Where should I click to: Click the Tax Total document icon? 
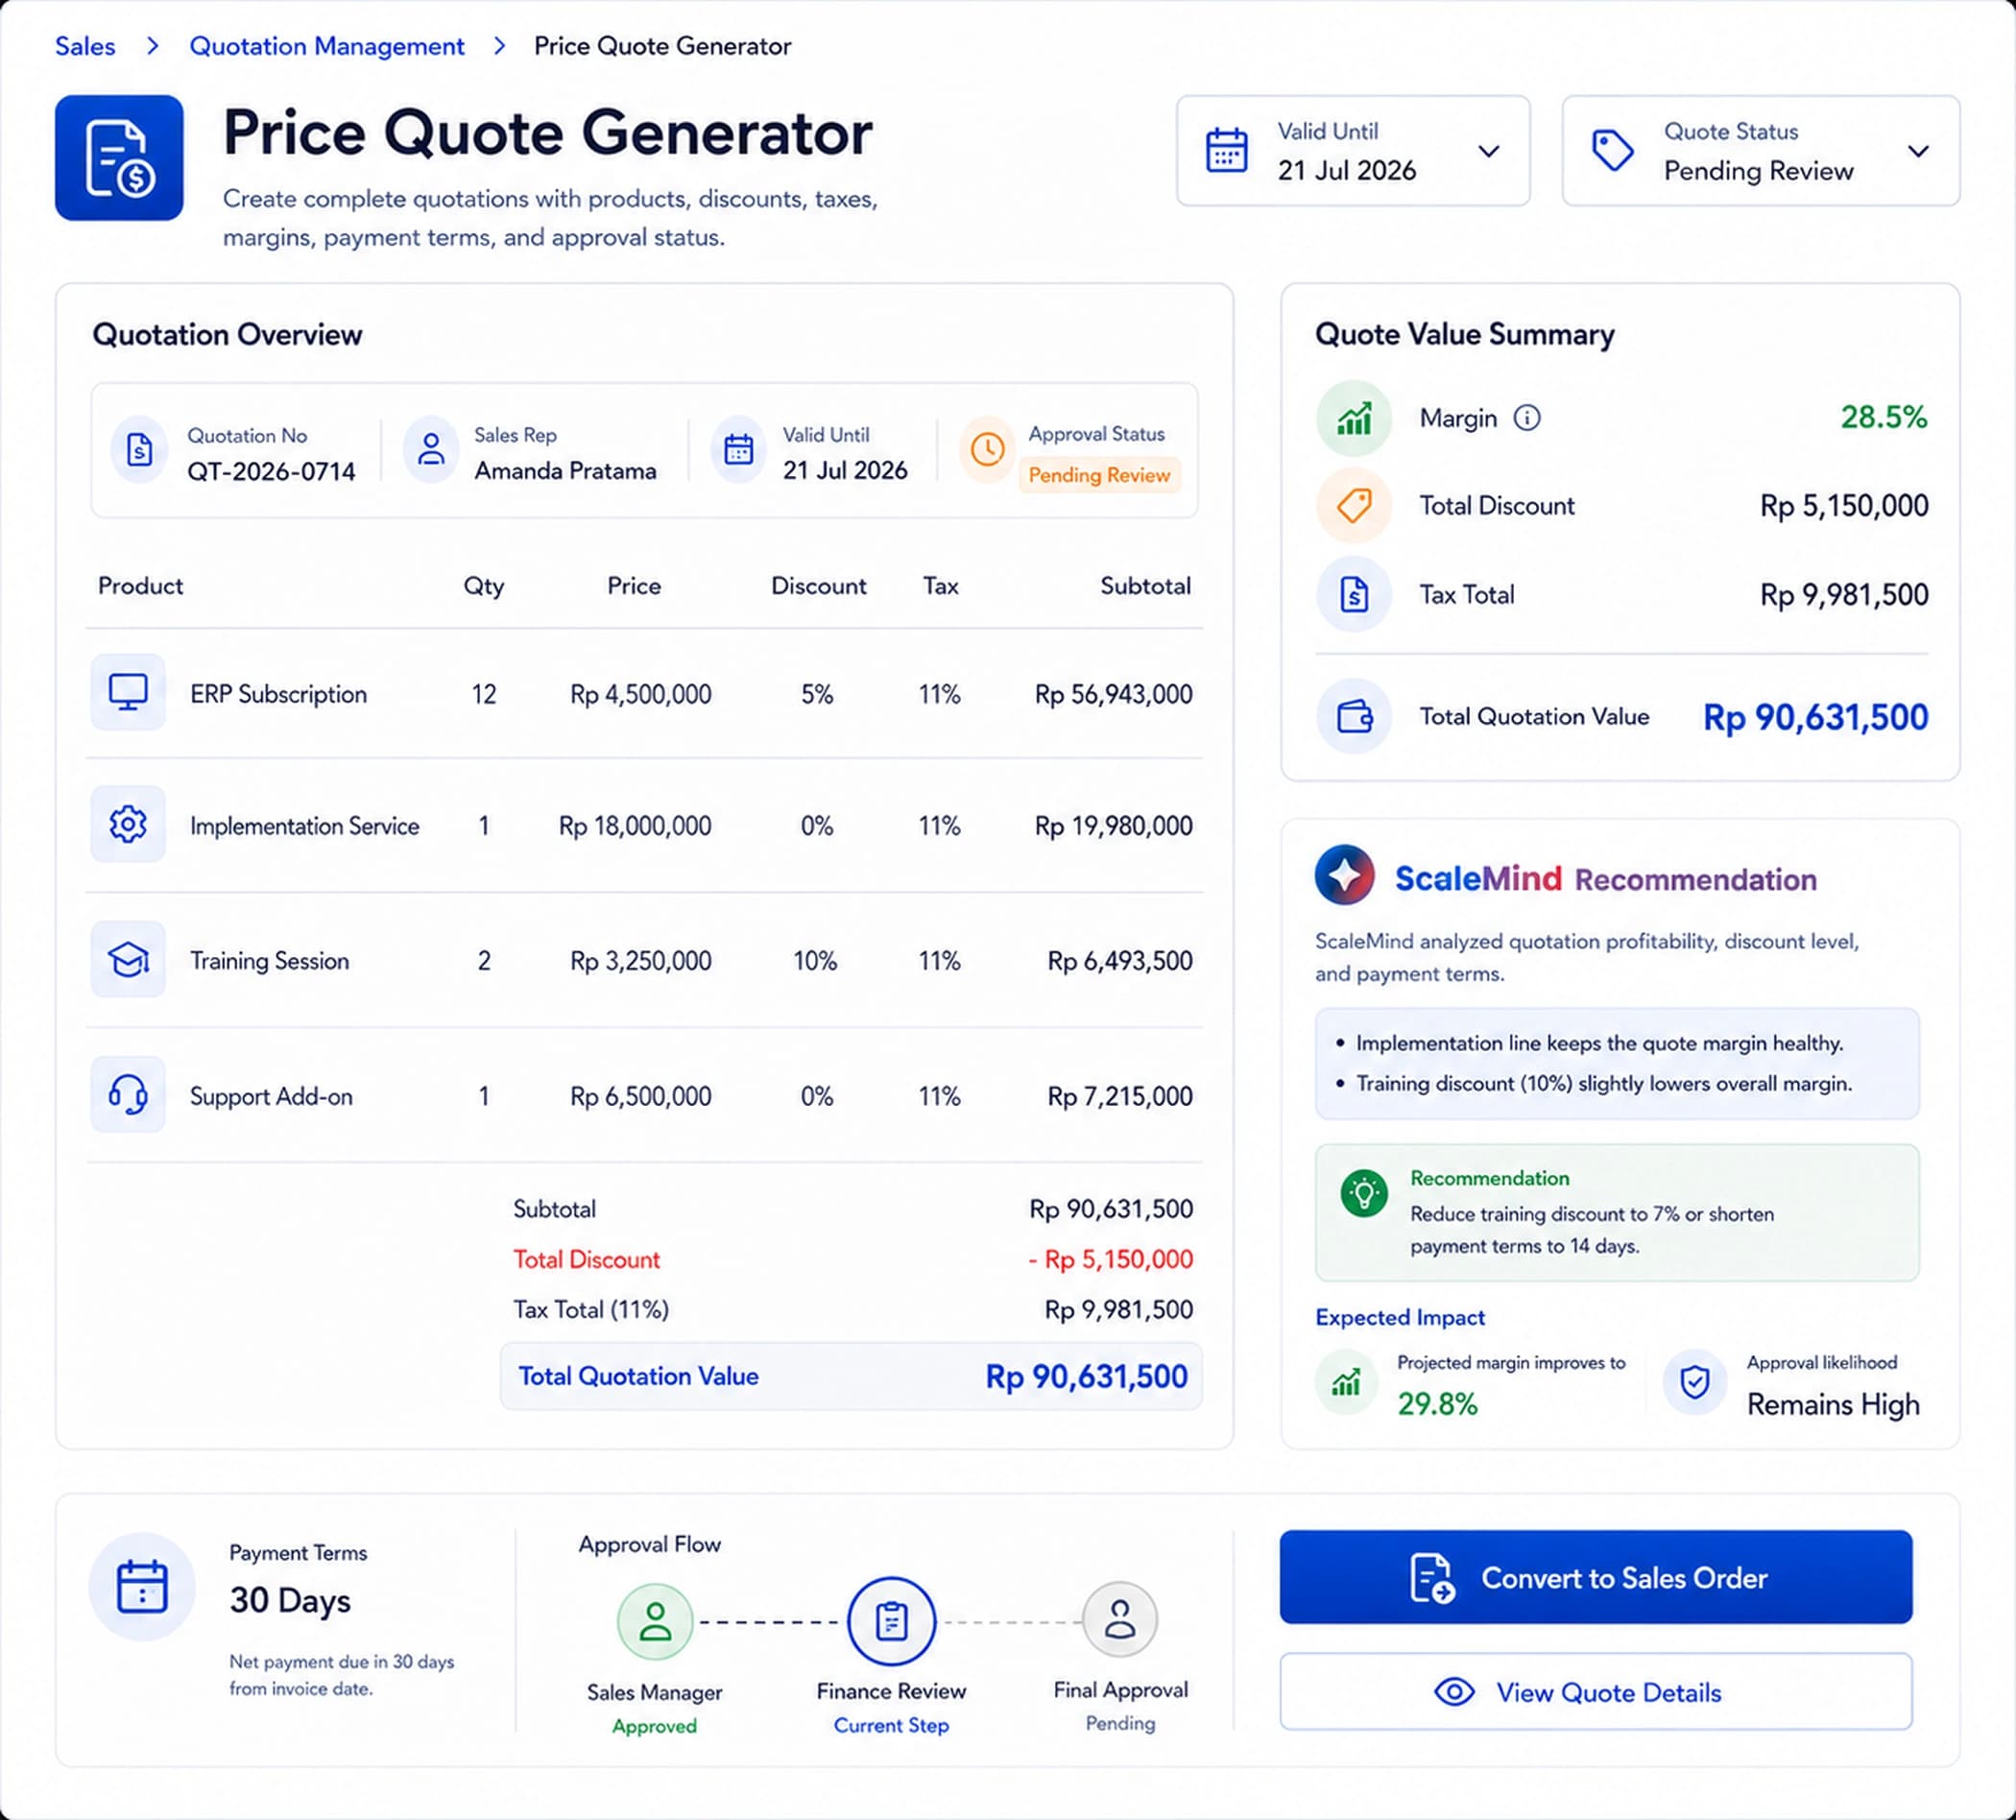pyautogui.click(x=1354, y=594)
